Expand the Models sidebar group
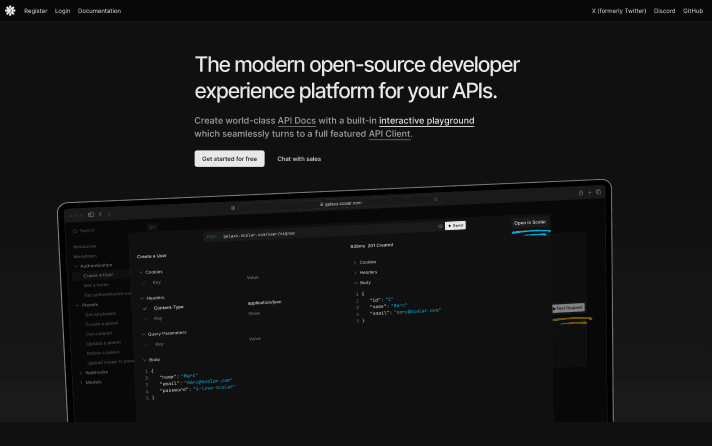This screenshot has width=712, height=446. (x=91, y=382)
